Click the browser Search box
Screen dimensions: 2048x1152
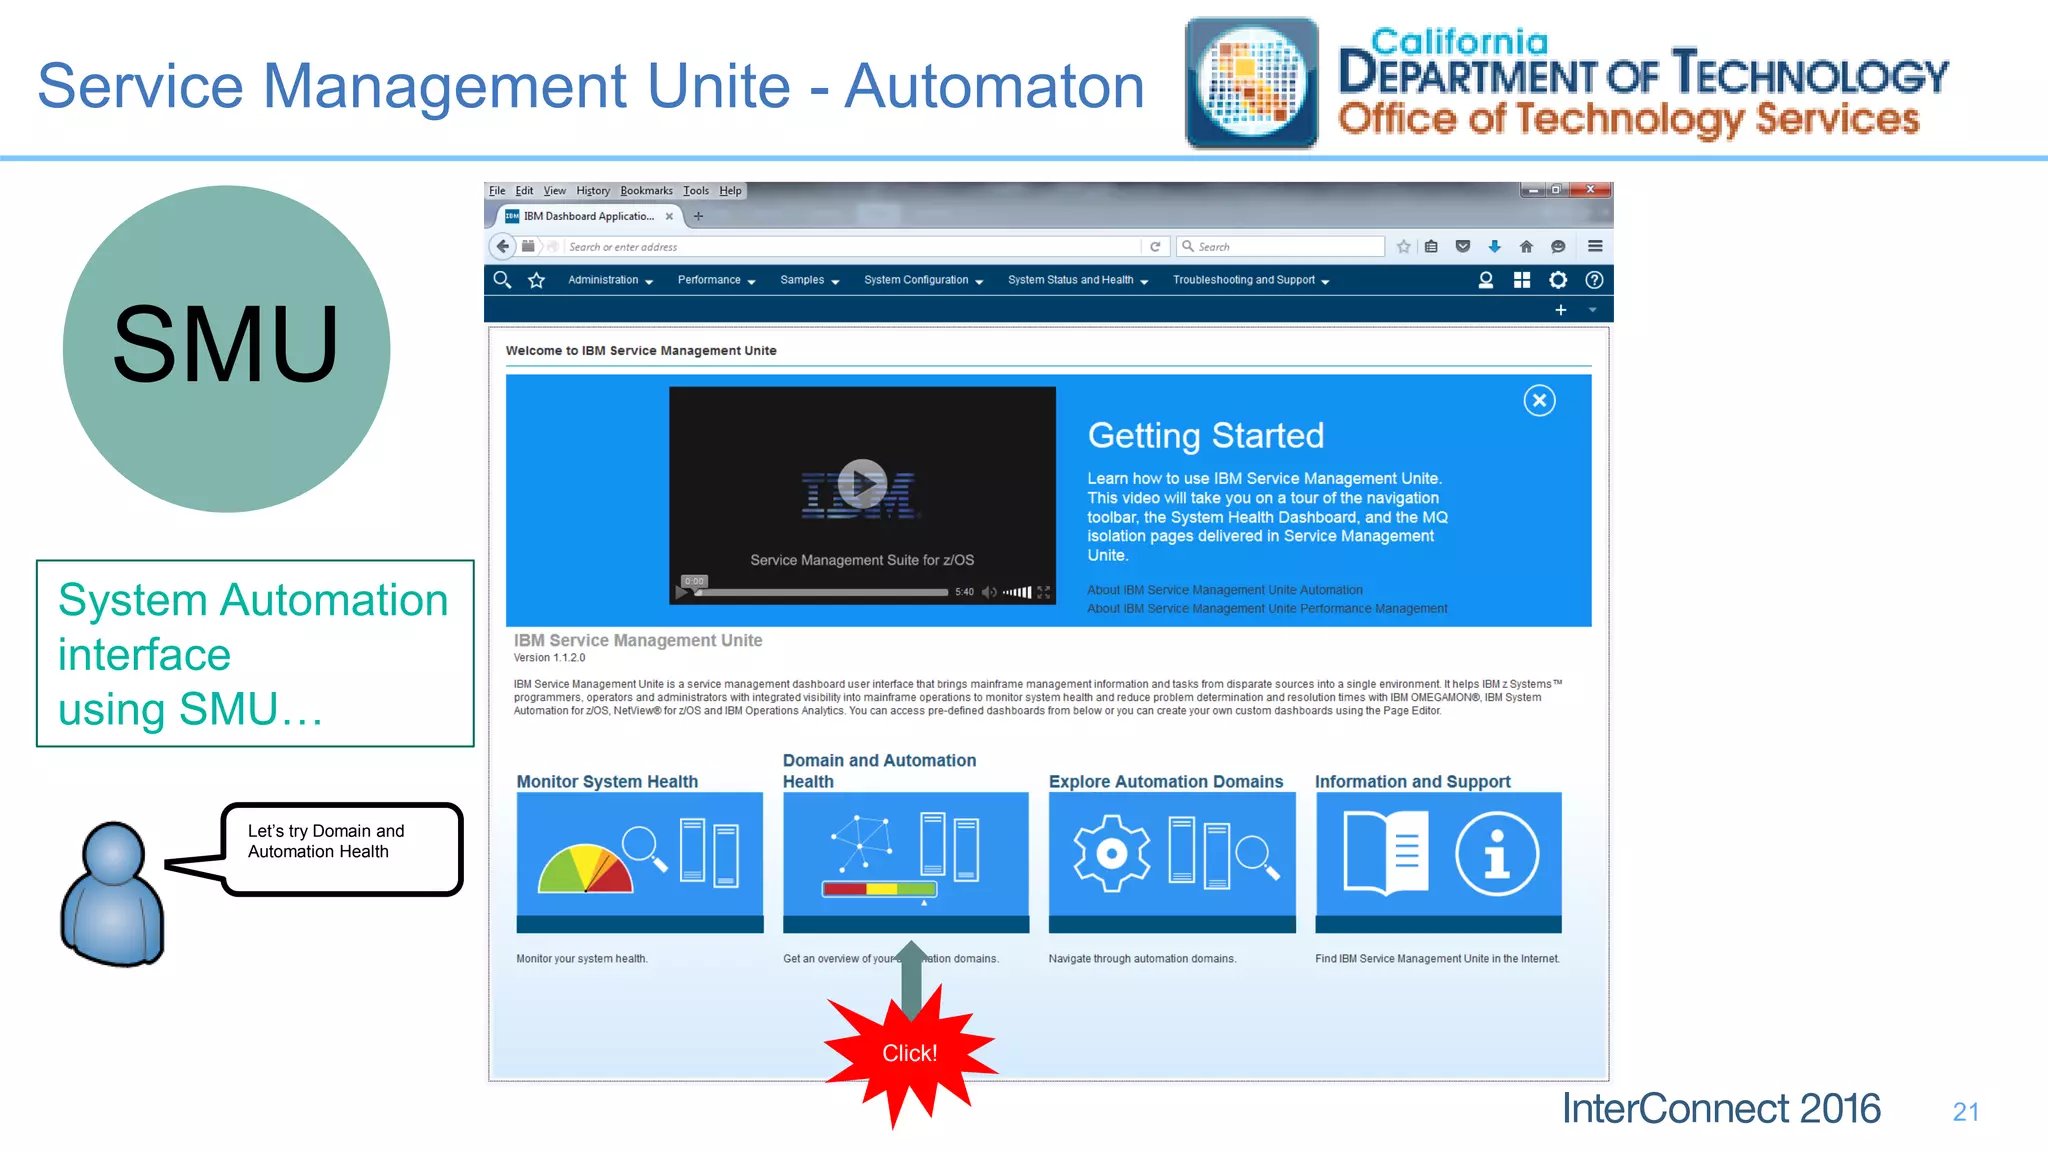click(1281, 246)
